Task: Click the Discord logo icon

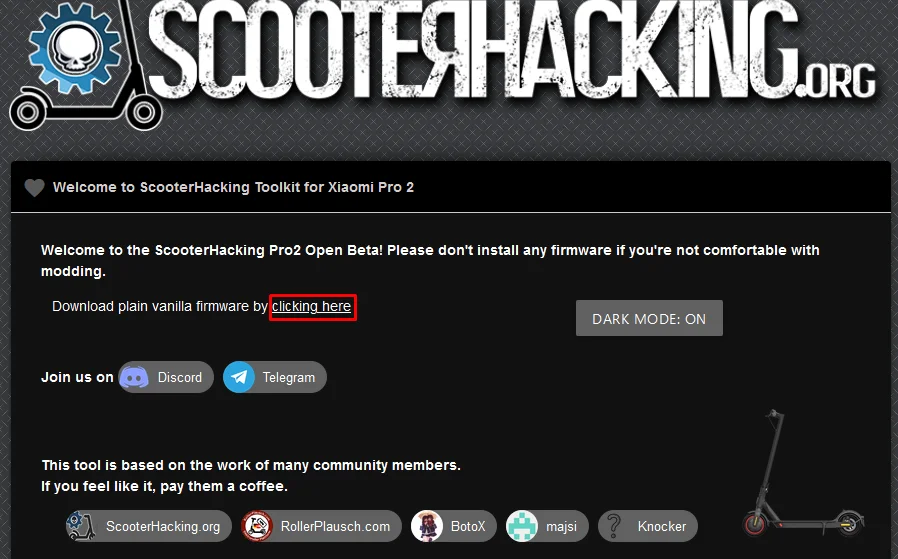Action: point(134,377)
